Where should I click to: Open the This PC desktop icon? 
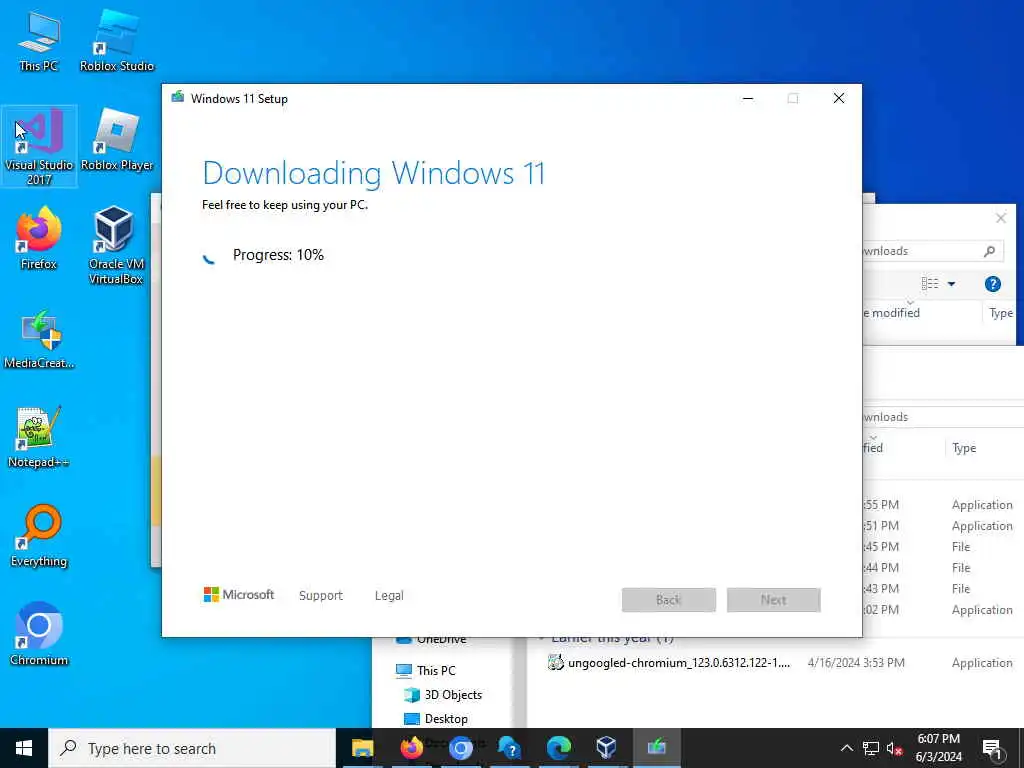[x=39, y=40]
